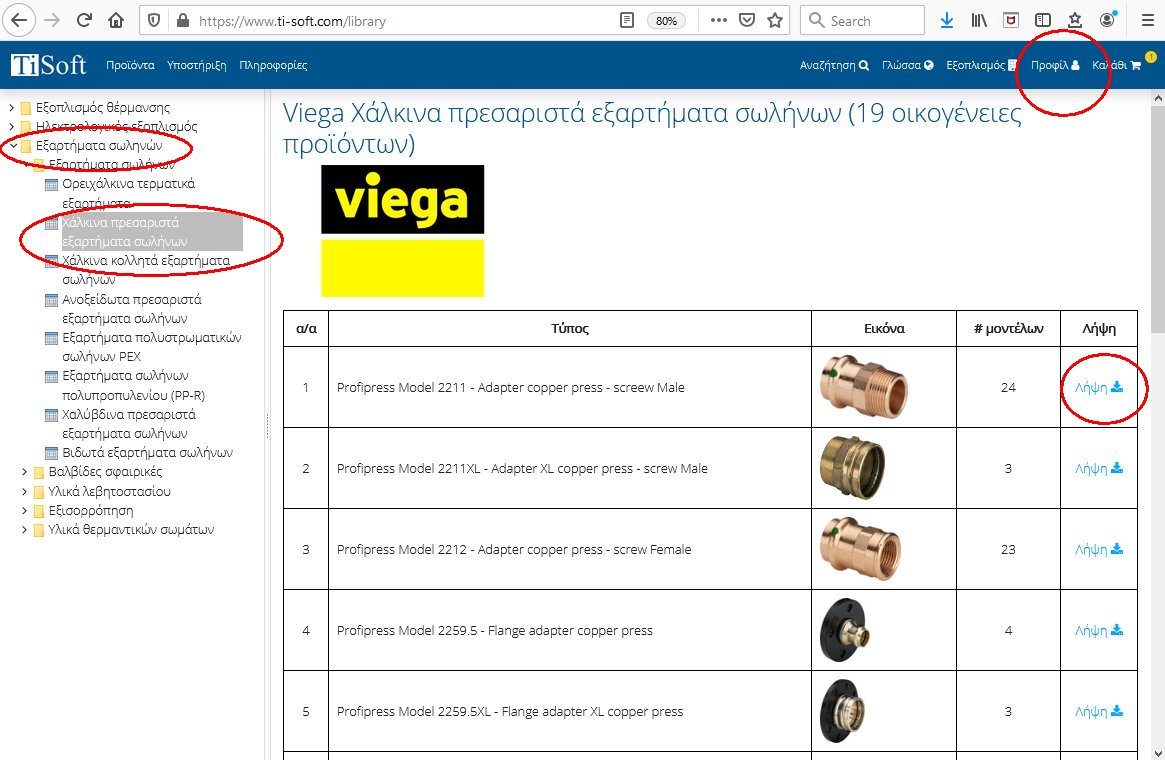Collapse the Εξαρτήματα σωλήνων folder
The width and height of the screenshot is (1165, 760).
pos(12,146)
